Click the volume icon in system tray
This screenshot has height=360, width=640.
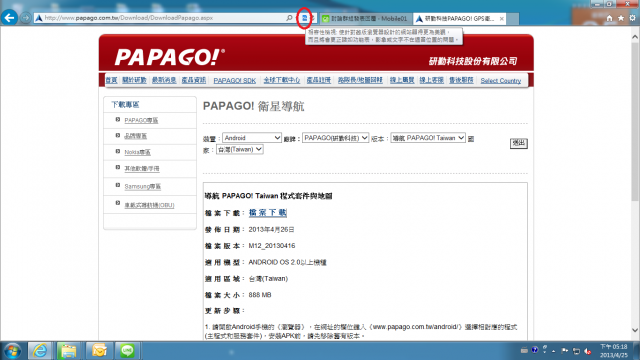pos(588,351)
